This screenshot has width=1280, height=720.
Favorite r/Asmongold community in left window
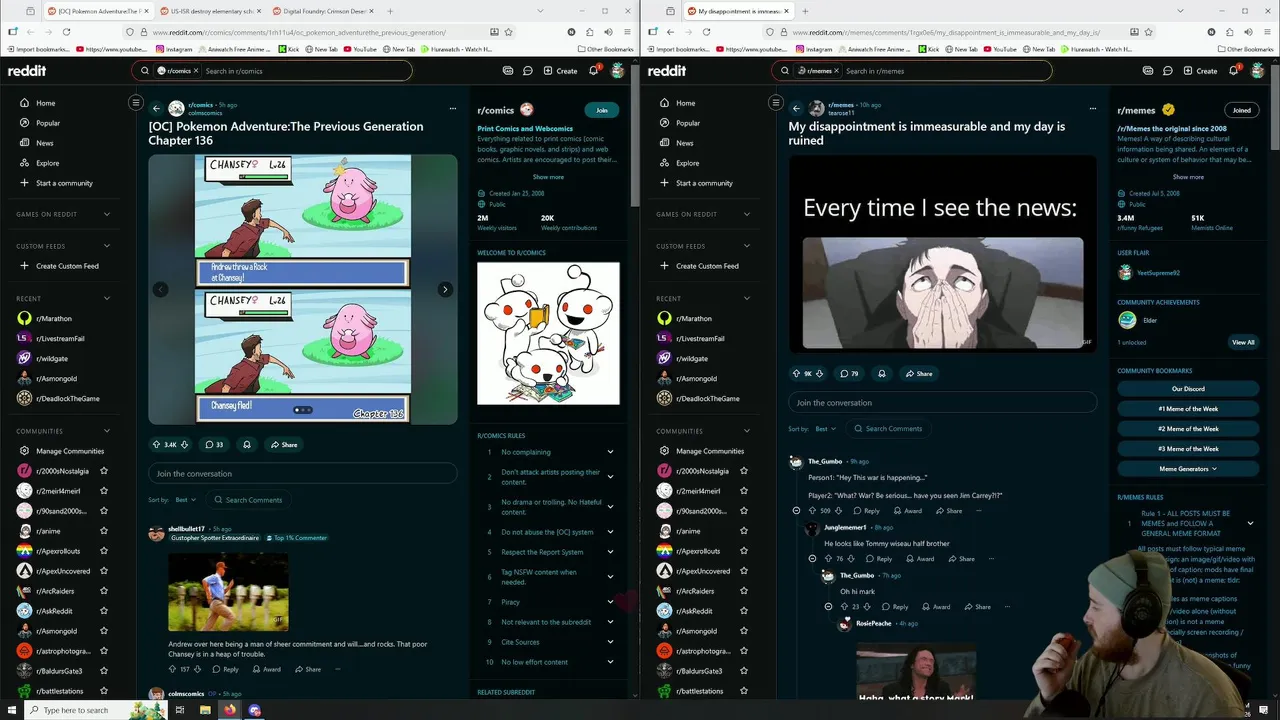(x=104, y=631)
